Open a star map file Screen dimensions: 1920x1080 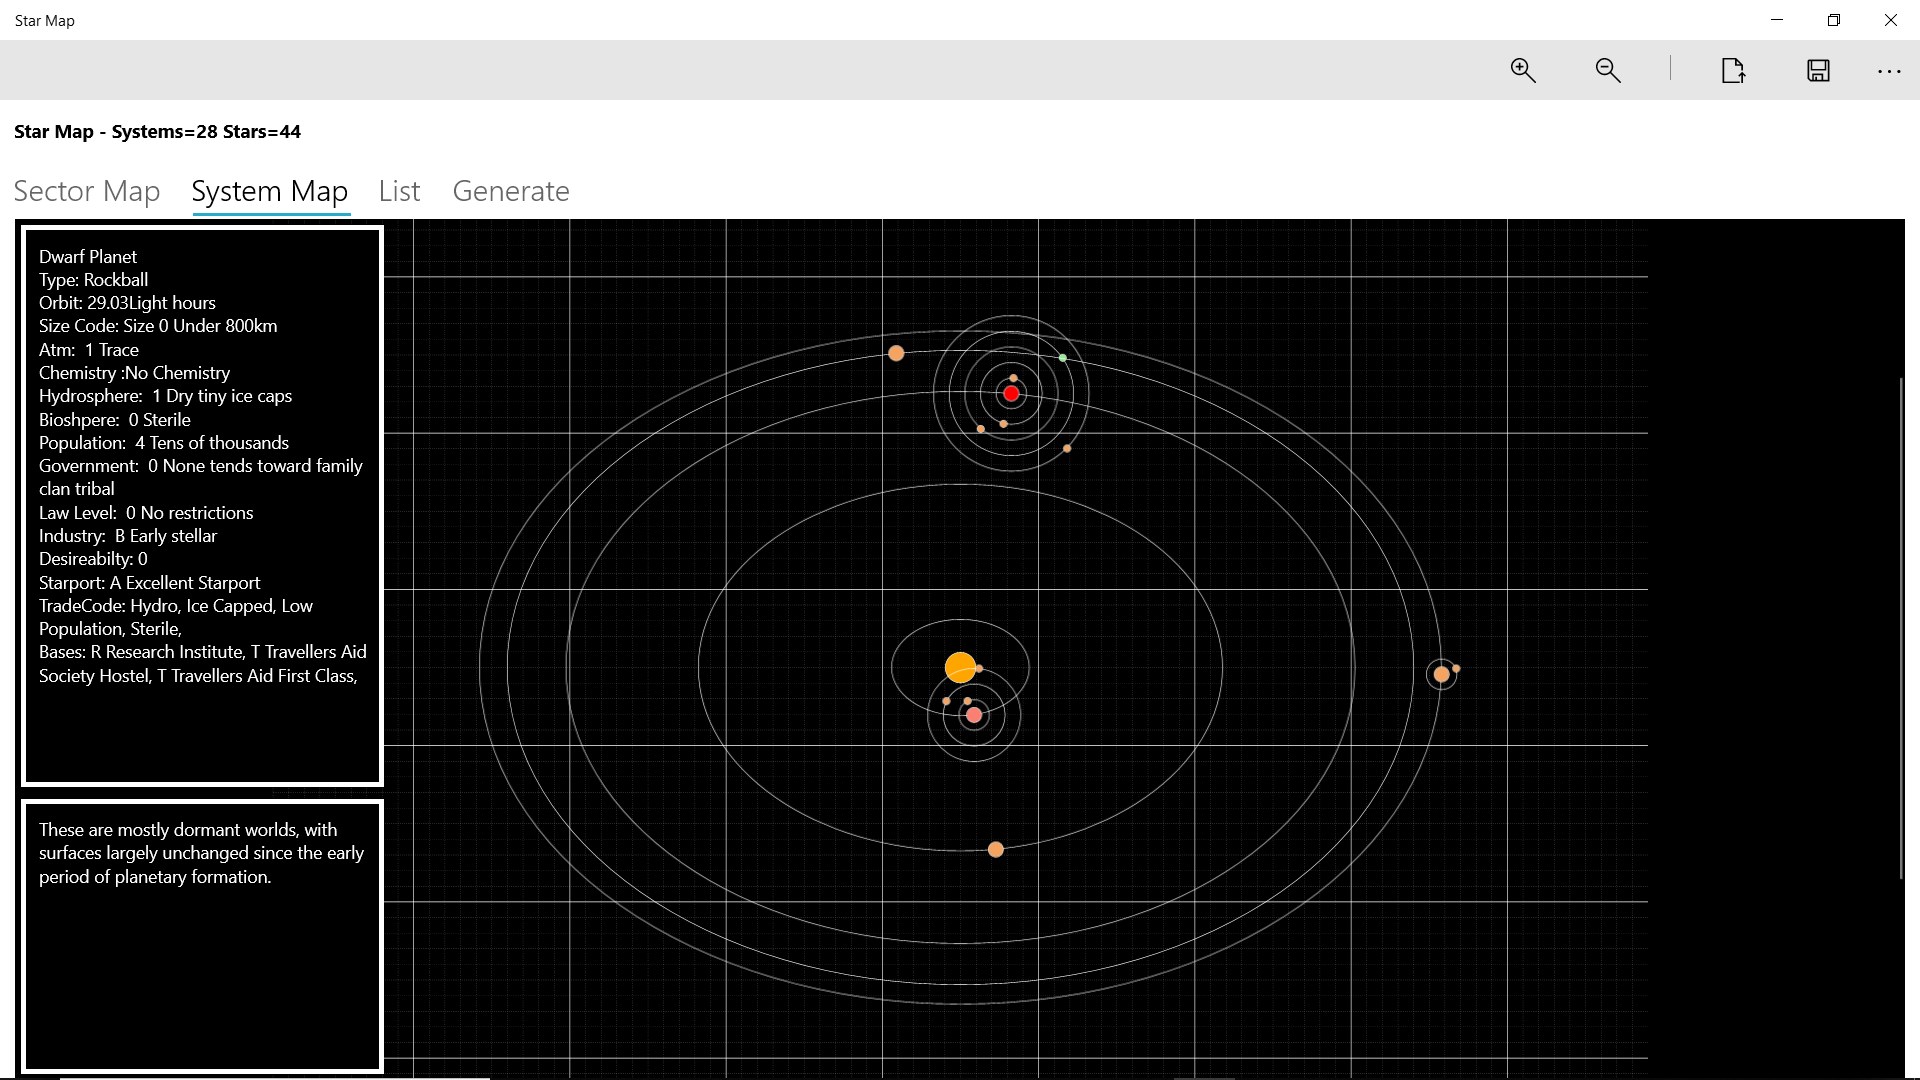click(1733, 70)
